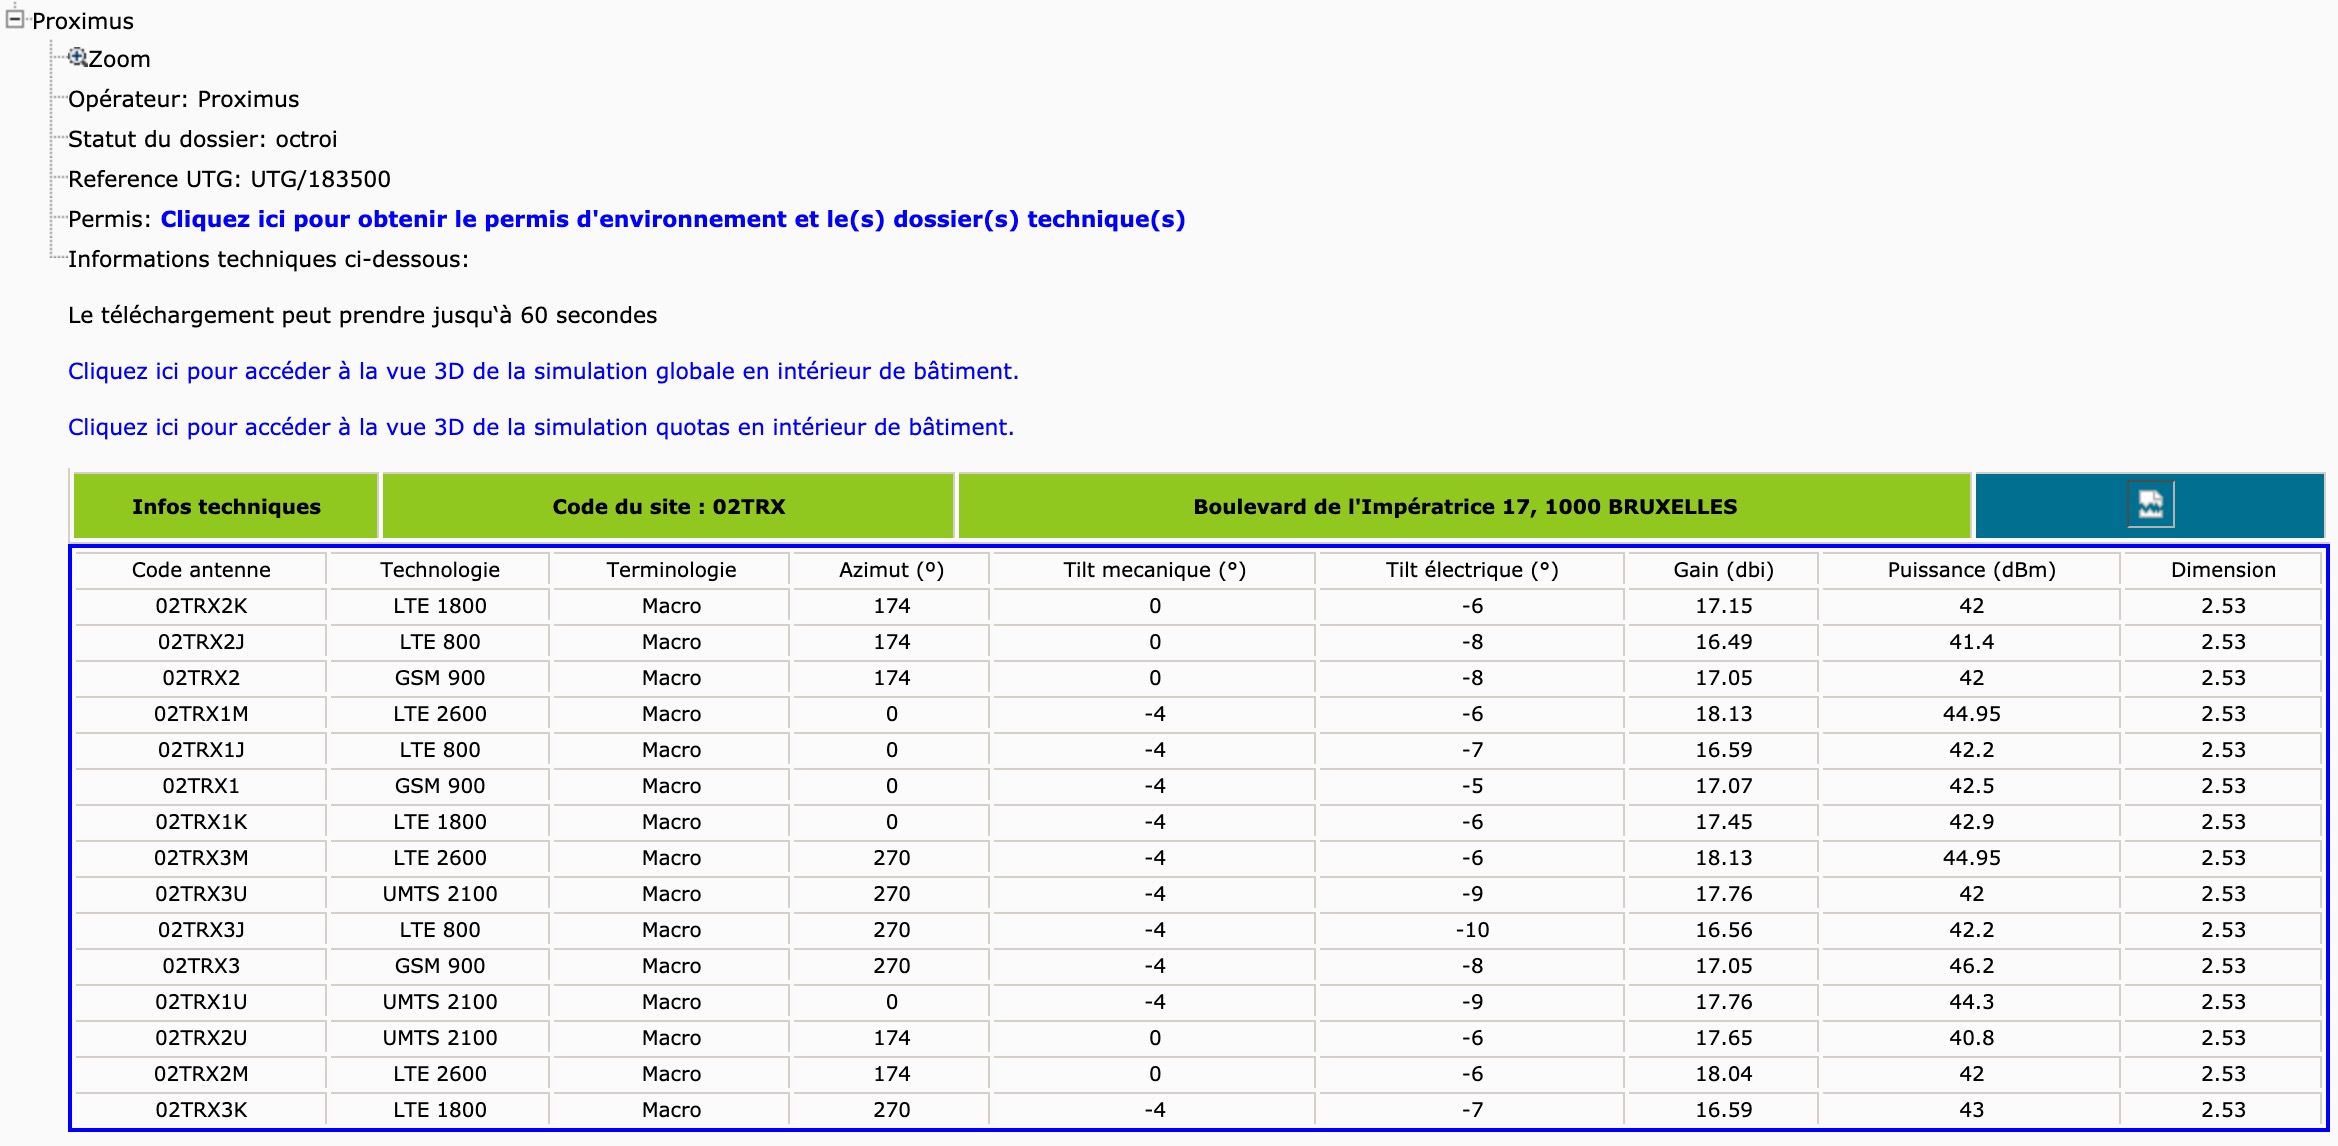This screenshot has width=2338, height=1146.
Task: Click the Dimension column header
Action: (2223, 570)
